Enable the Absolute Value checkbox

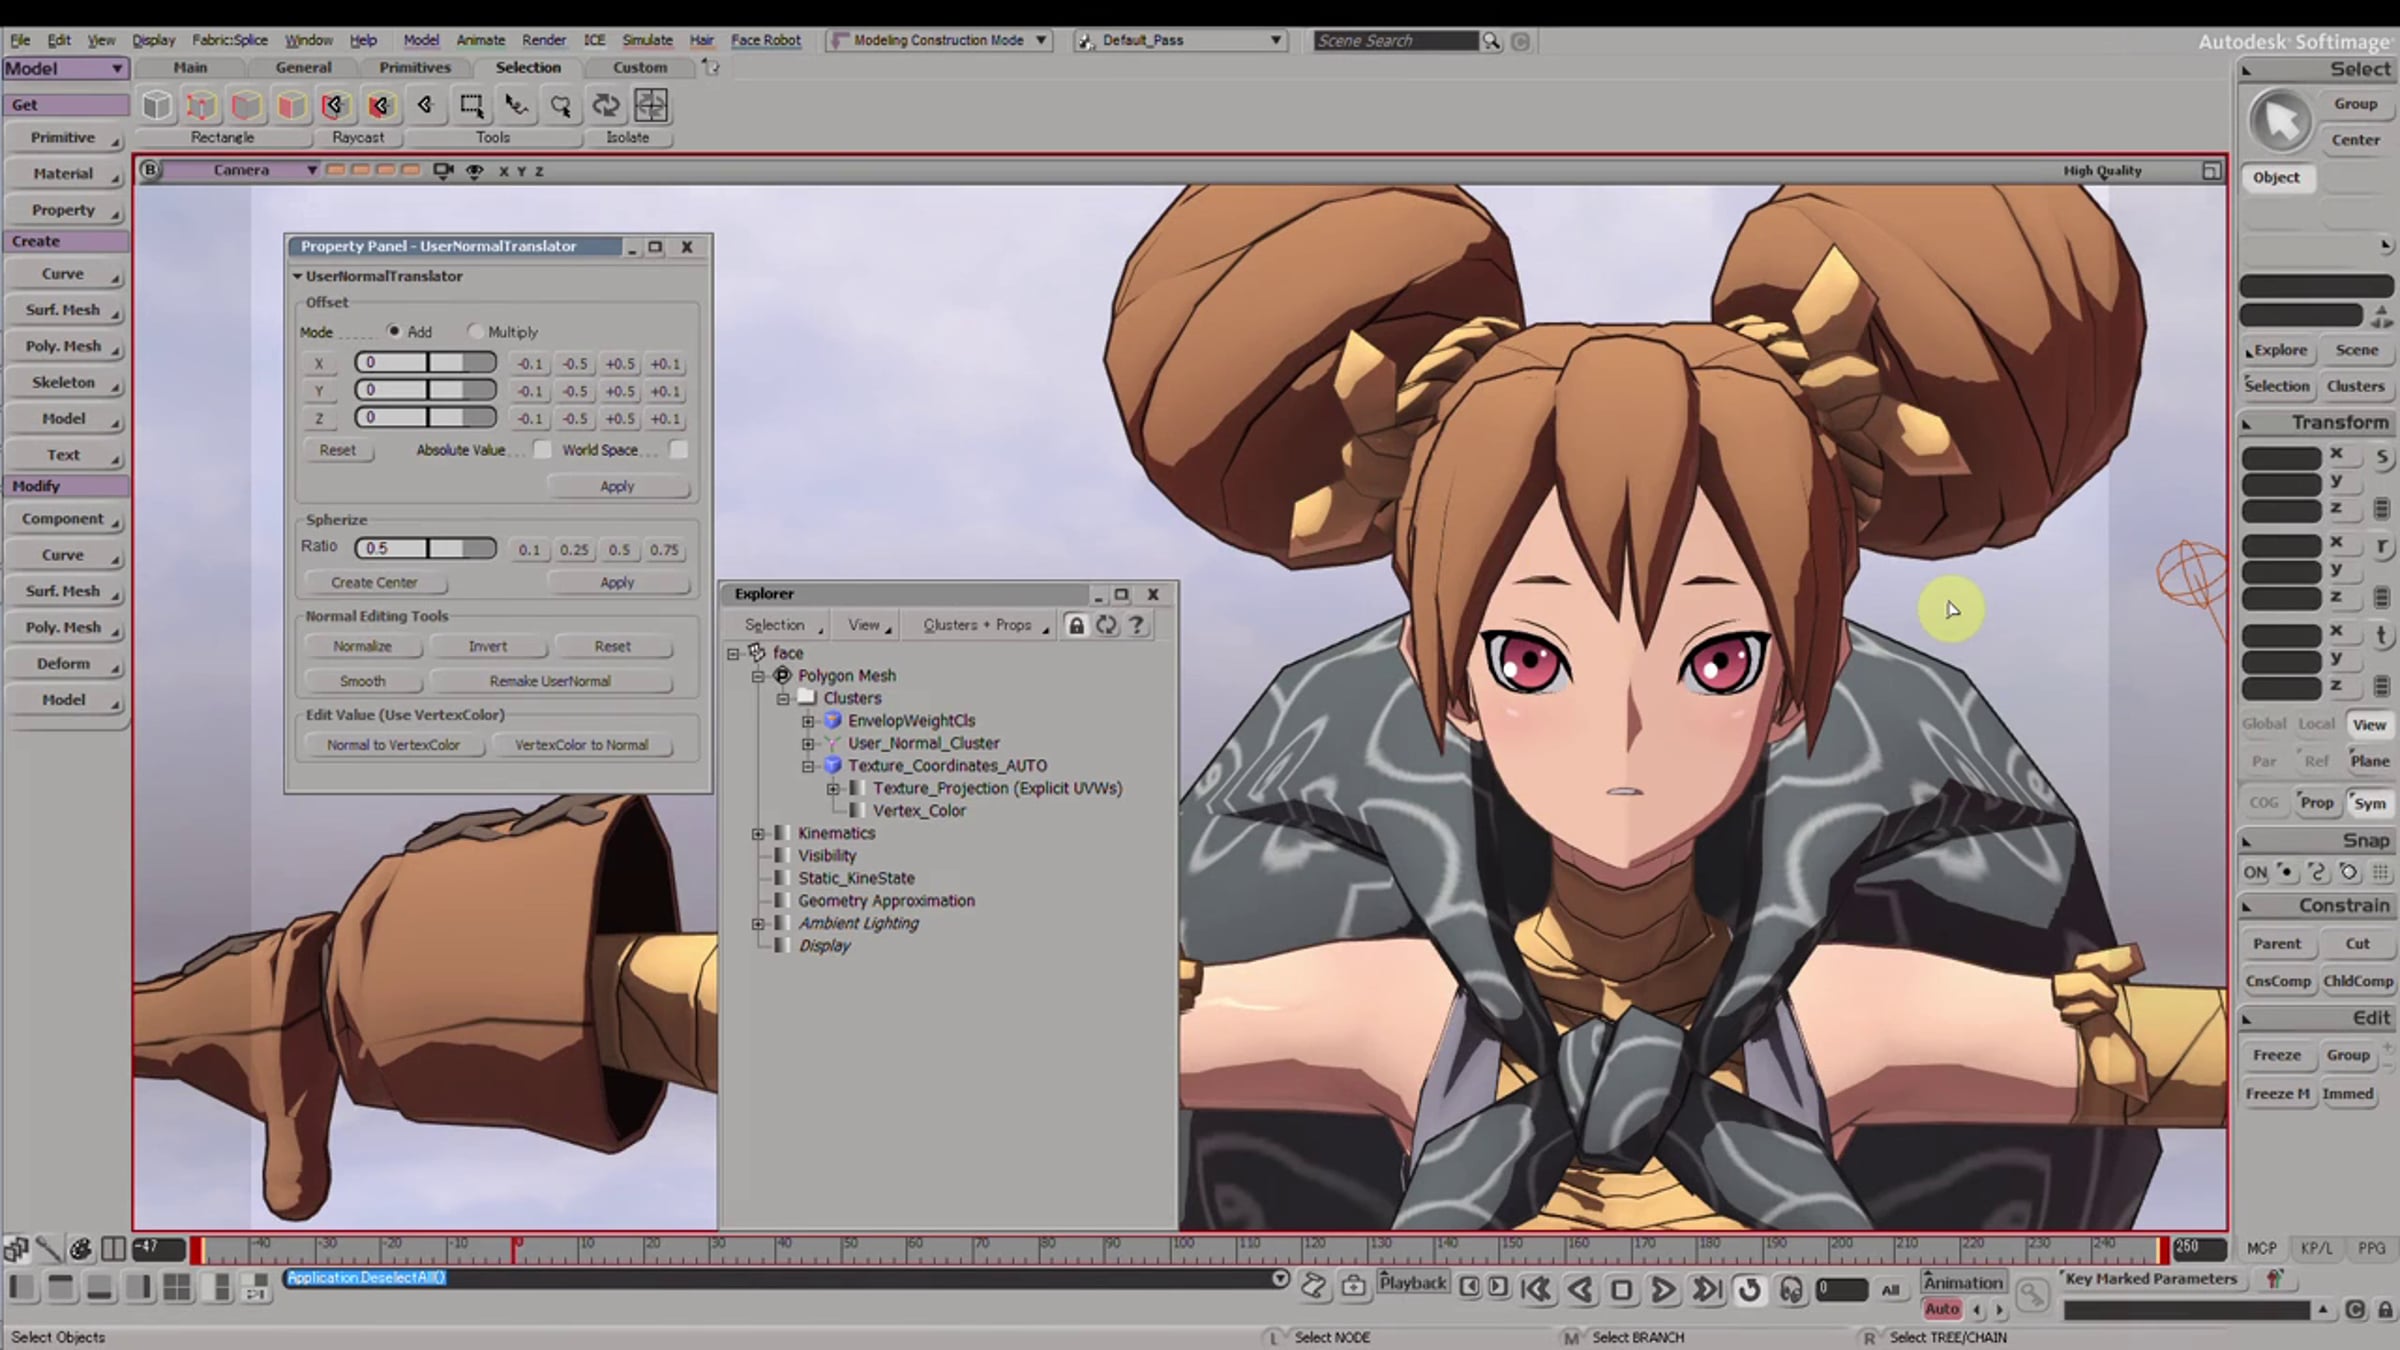[542, 450]
